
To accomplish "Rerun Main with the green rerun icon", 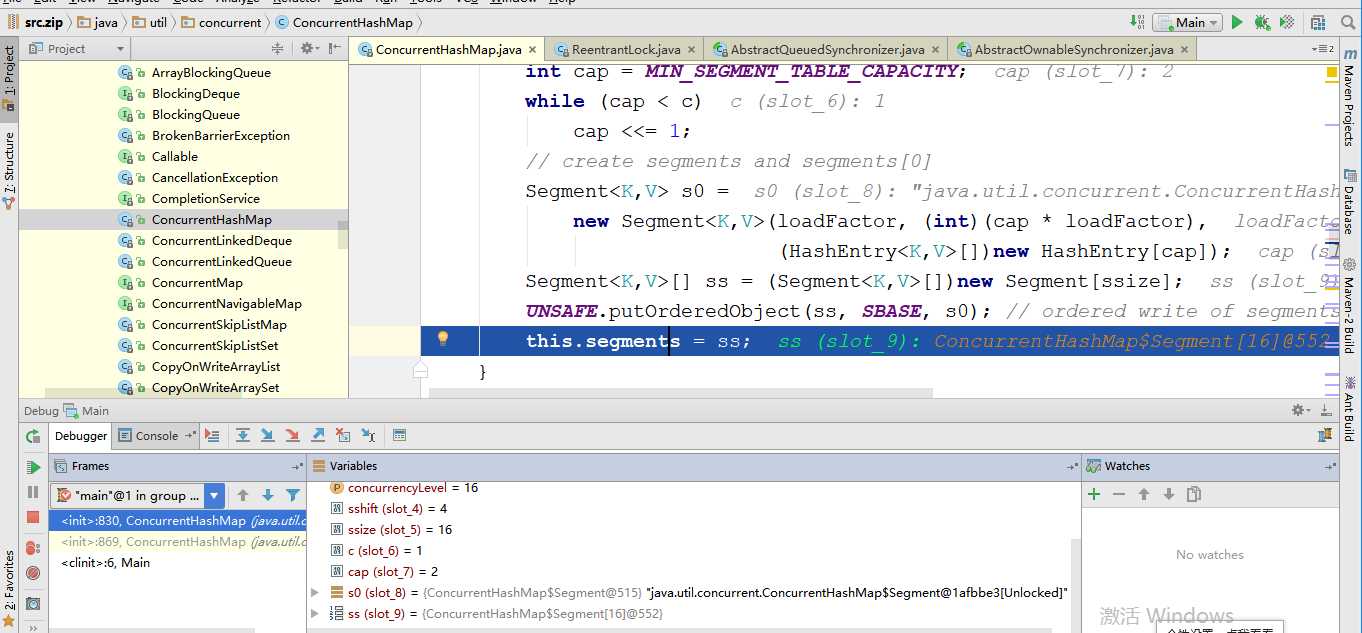I will (x=33, y=436).
